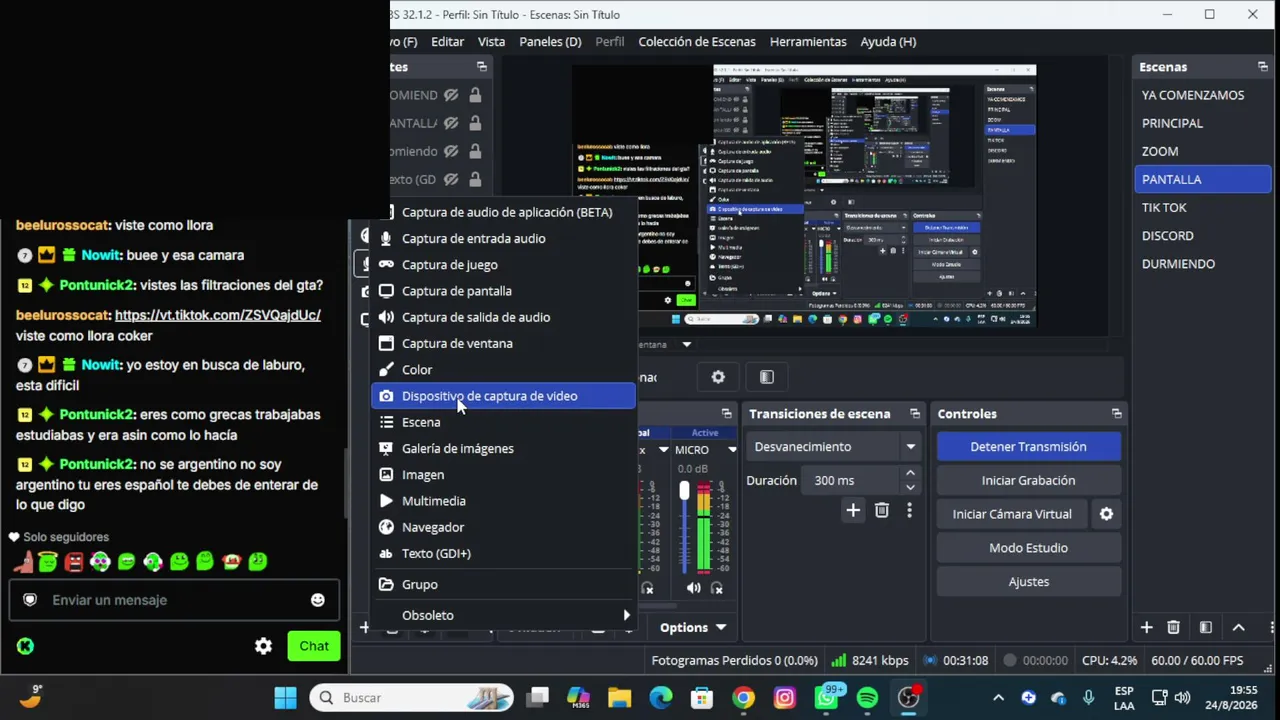This screenshot has width=1280, height=720.
Task: Add a new scene in Escenas
Action: [x=1146, y=627]
